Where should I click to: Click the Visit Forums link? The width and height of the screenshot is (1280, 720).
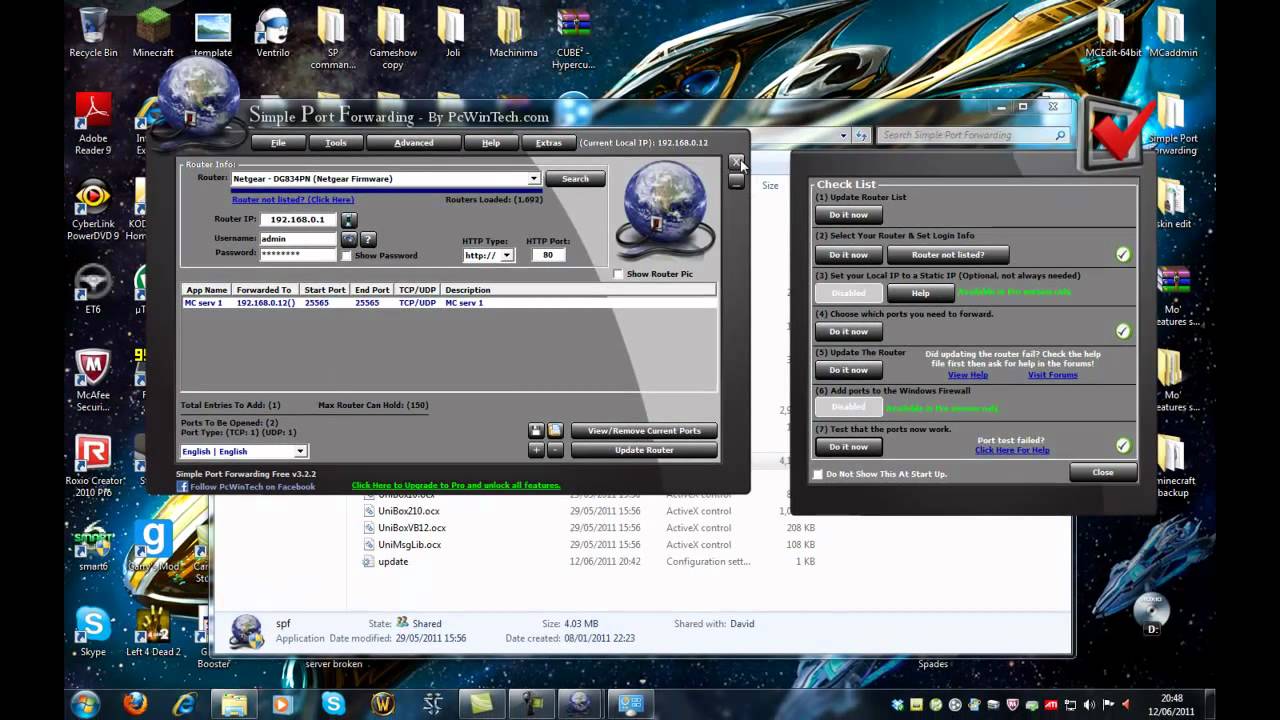point(1053,375)
